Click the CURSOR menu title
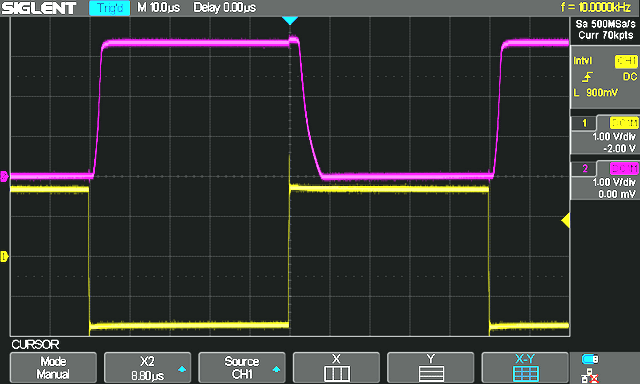The width and height of the screenshot is (640, 384). tap(35, 345)
